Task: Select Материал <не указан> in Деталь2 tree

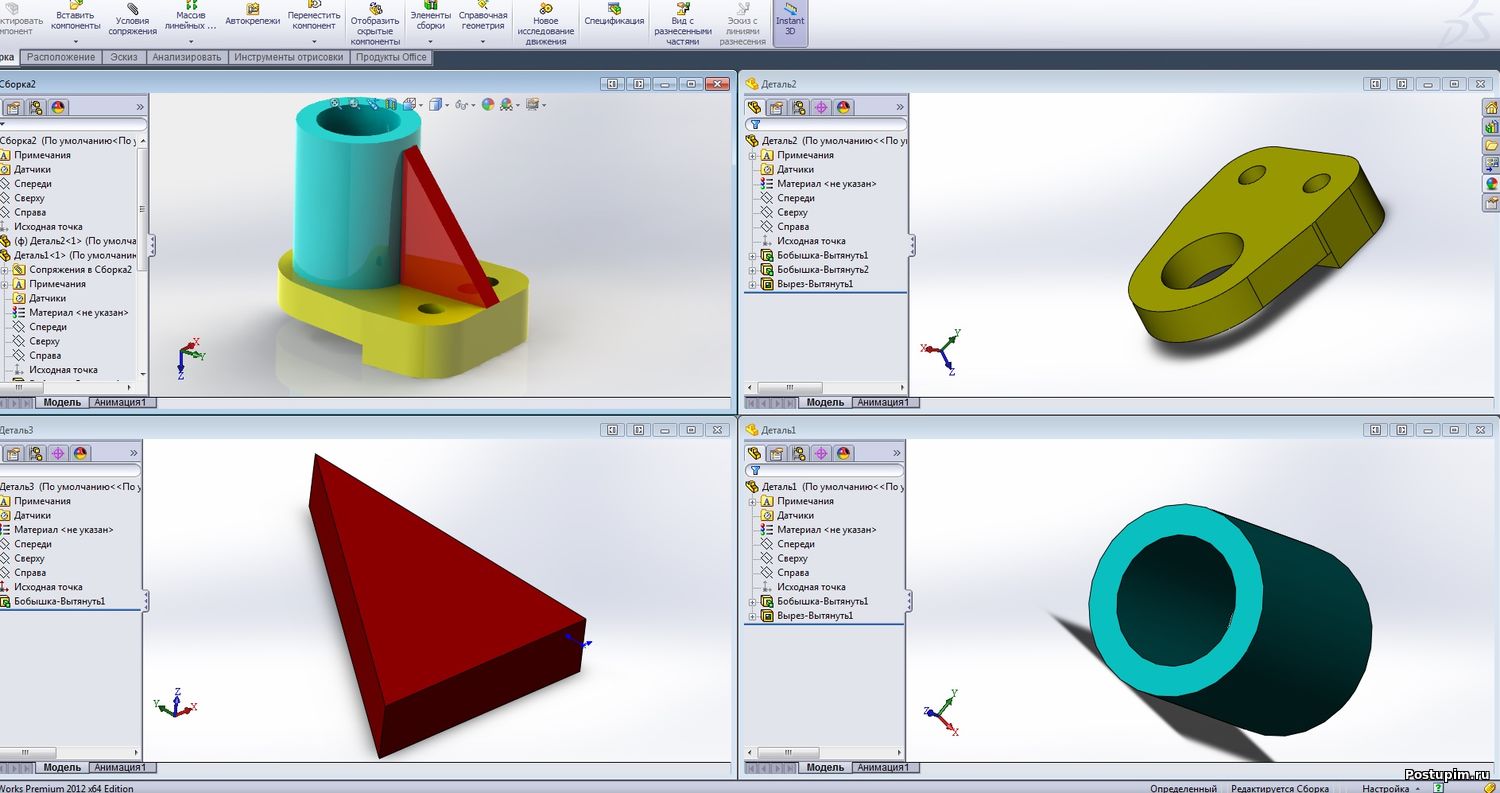Action: (x=826, y=184)
